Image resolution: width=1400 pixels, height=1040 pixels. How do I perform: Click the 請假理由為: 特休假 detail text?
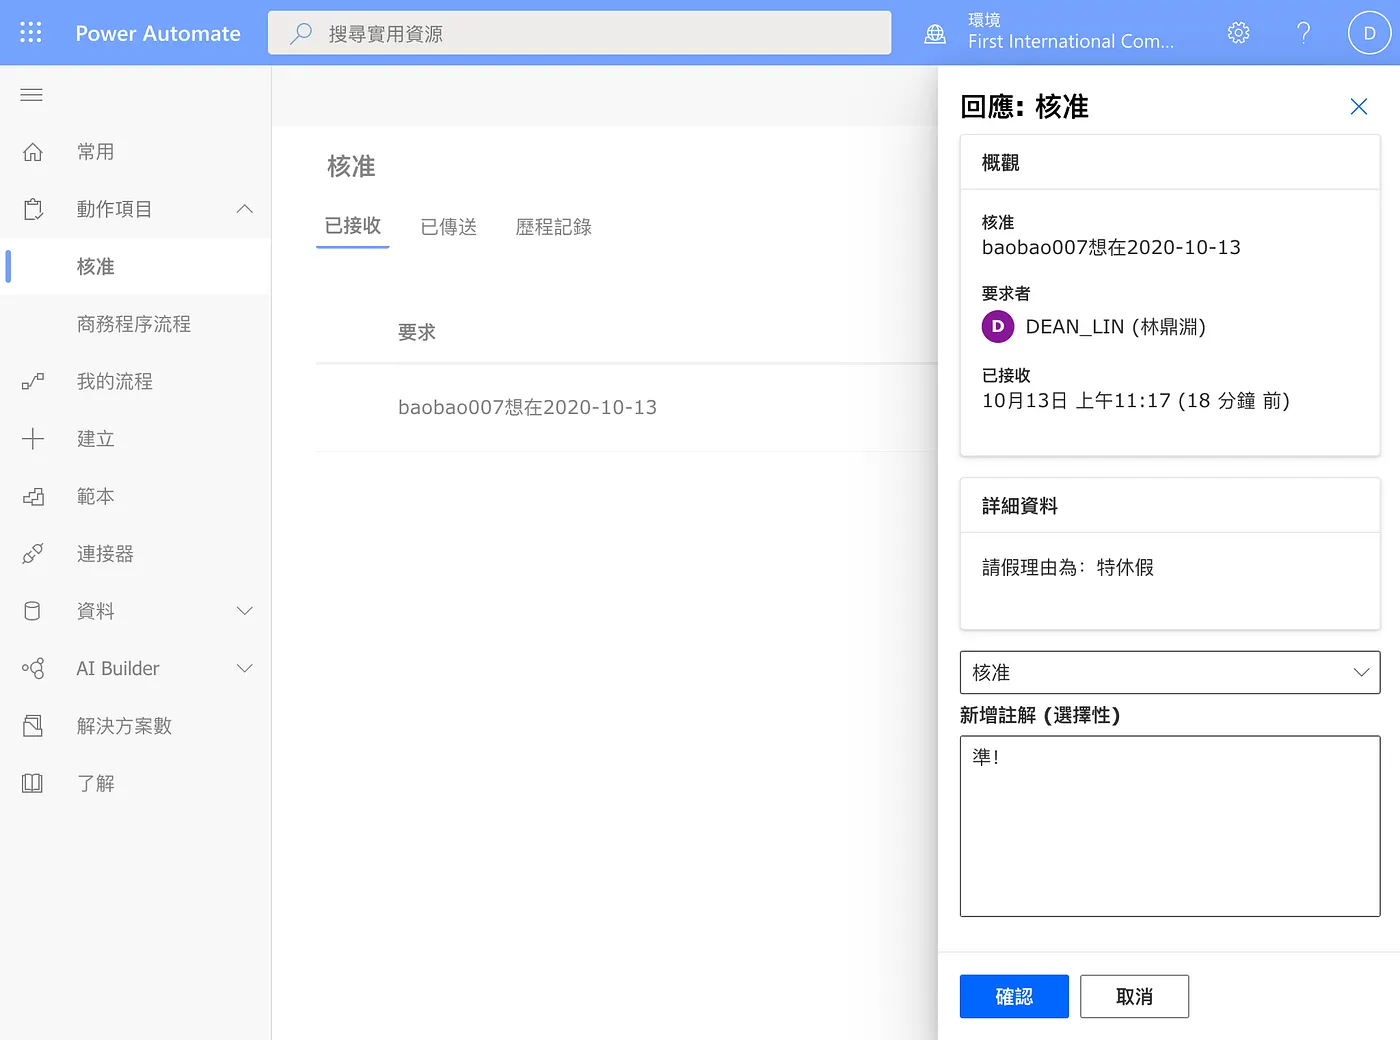click(x=1068, y=567)
